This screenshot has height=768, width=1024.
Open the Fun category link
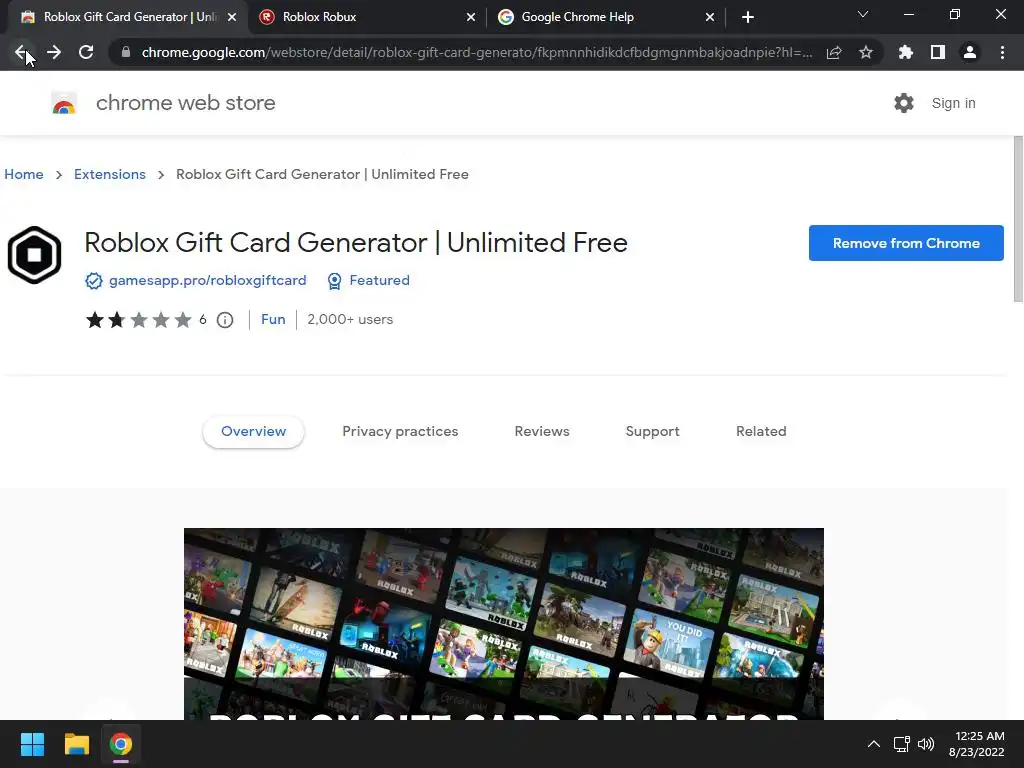pyautogui.click(x=273, y=319)
